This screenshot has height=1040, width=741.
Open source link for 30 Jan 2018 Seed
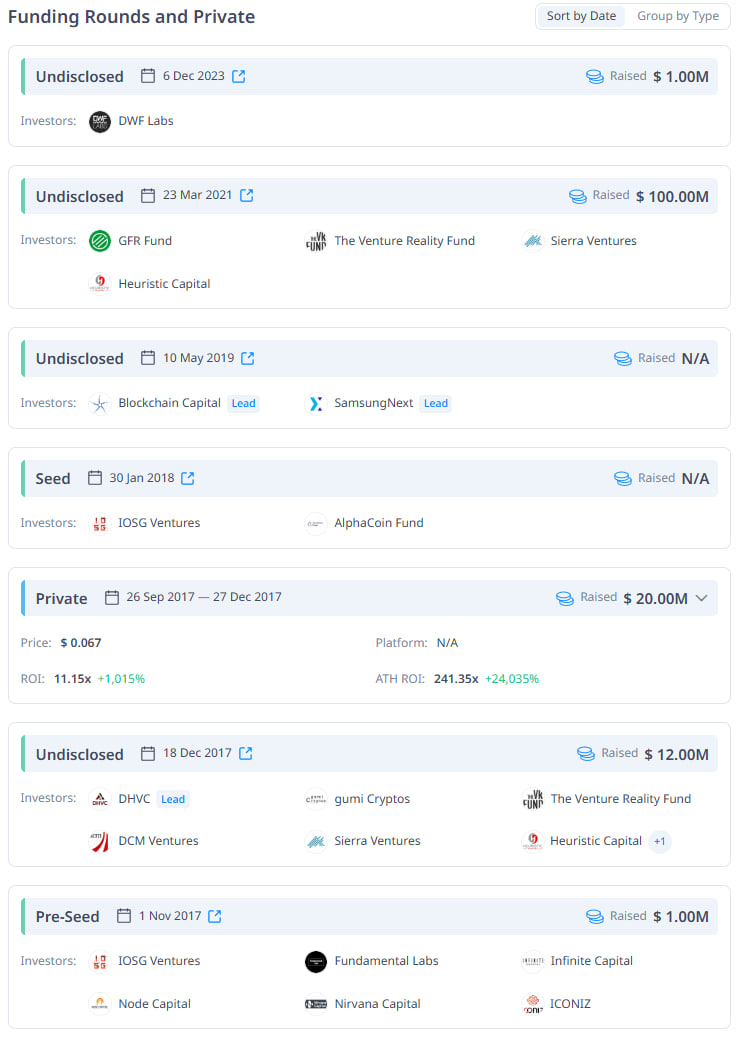(x=188, y=478)
